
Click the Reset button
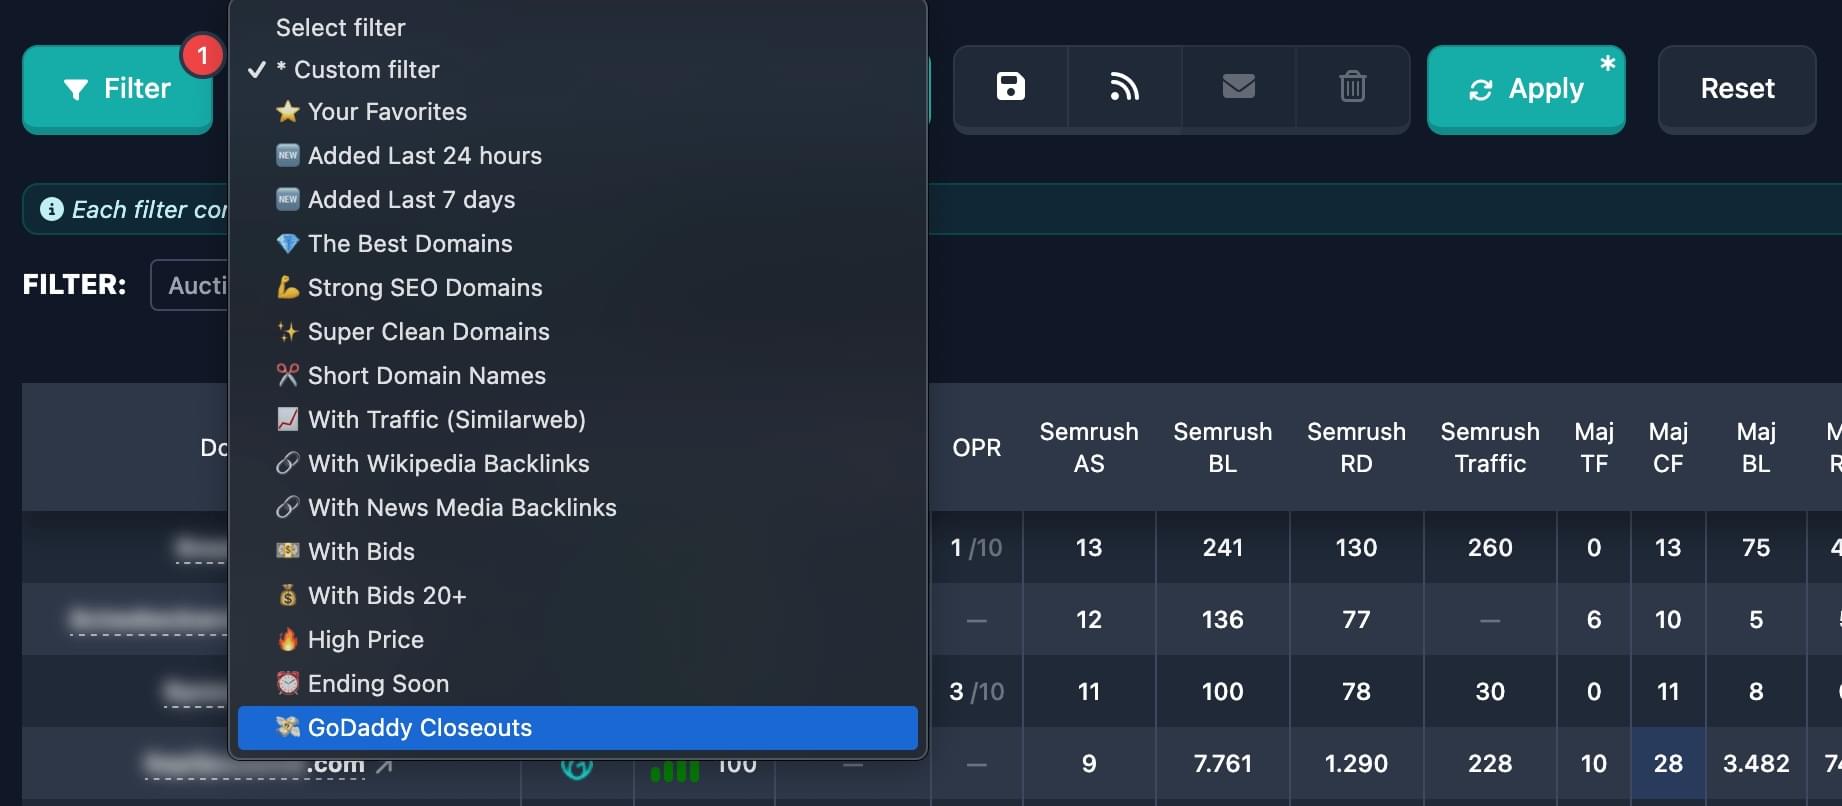[x=1737, y=89]
